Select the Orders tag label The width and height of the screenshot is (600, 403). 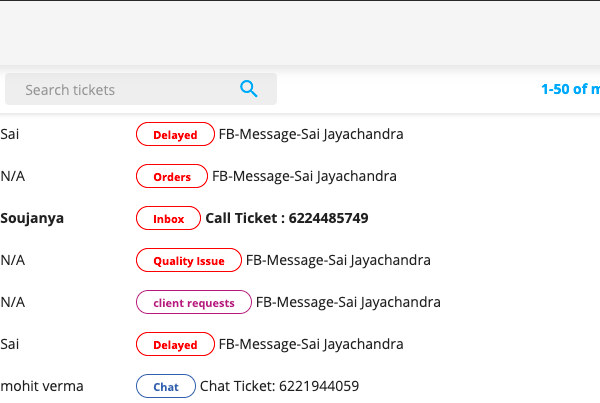pyautogui.click(x=172, y=176)
